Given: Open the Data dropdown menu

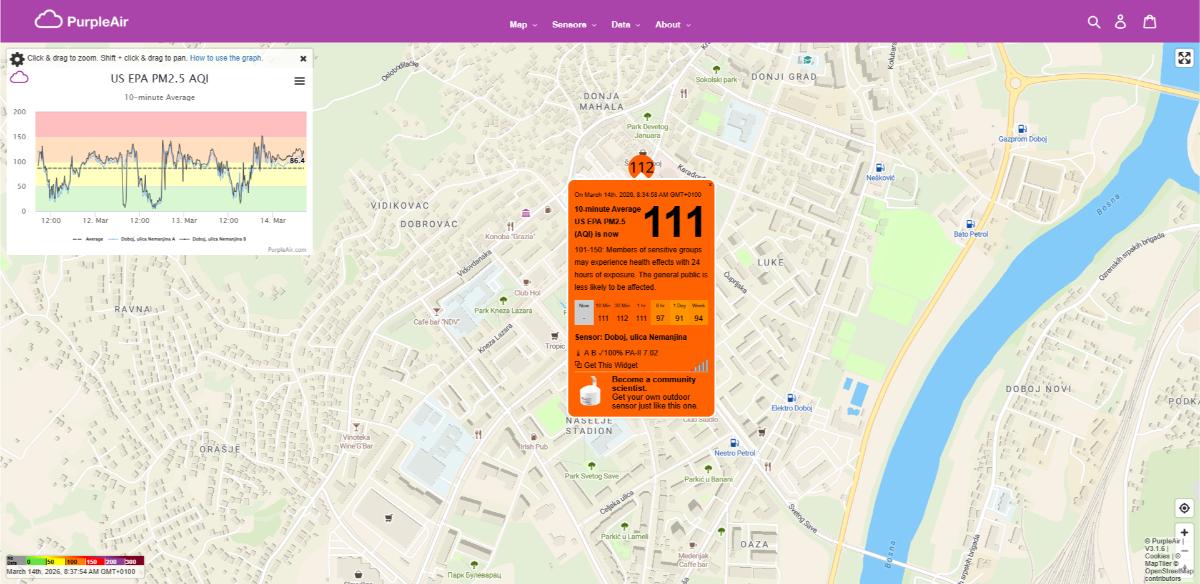Looking at the screenshot, I should point(621,24).
